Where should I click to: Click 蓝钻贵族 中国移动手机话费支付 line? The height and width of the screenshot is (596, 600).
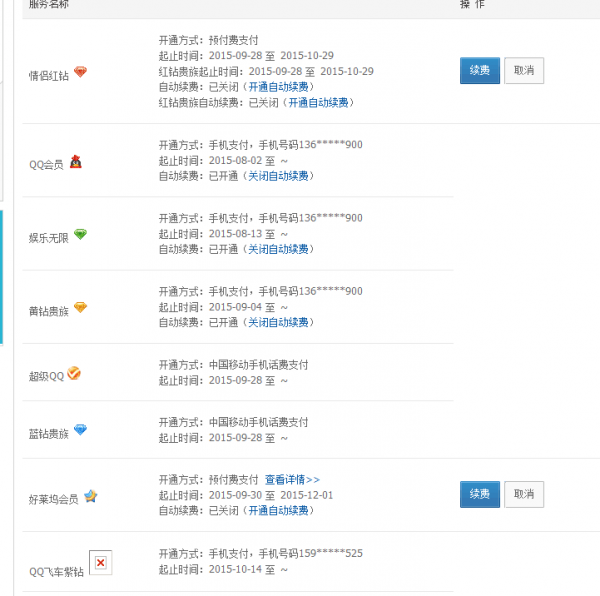(233, 422)
